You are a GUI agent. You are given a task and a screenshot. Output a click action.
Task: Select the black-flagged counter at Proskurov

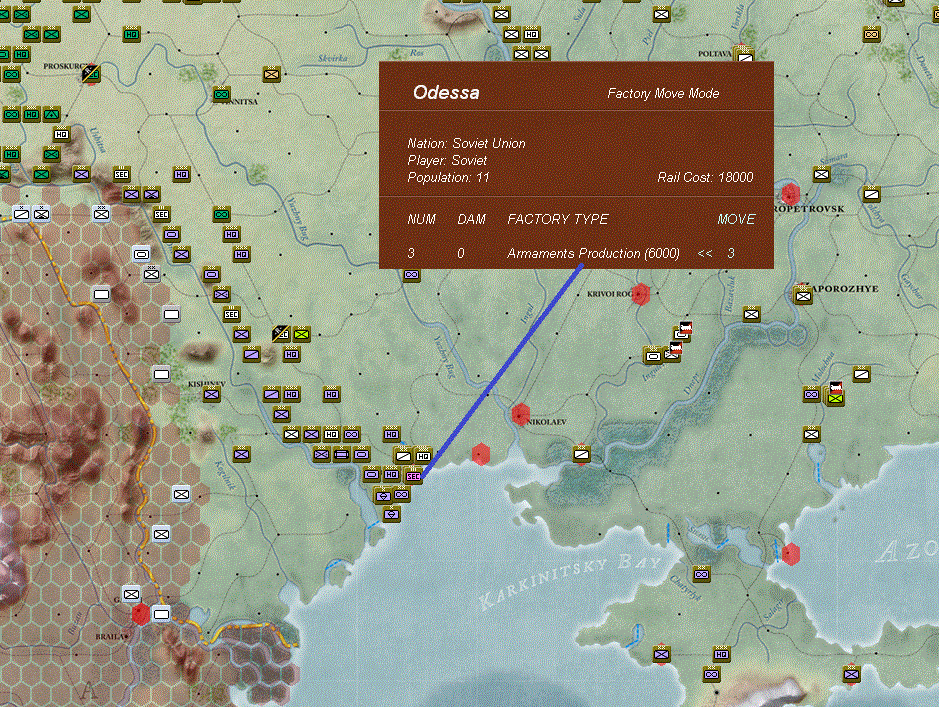(x=90, y=73)
